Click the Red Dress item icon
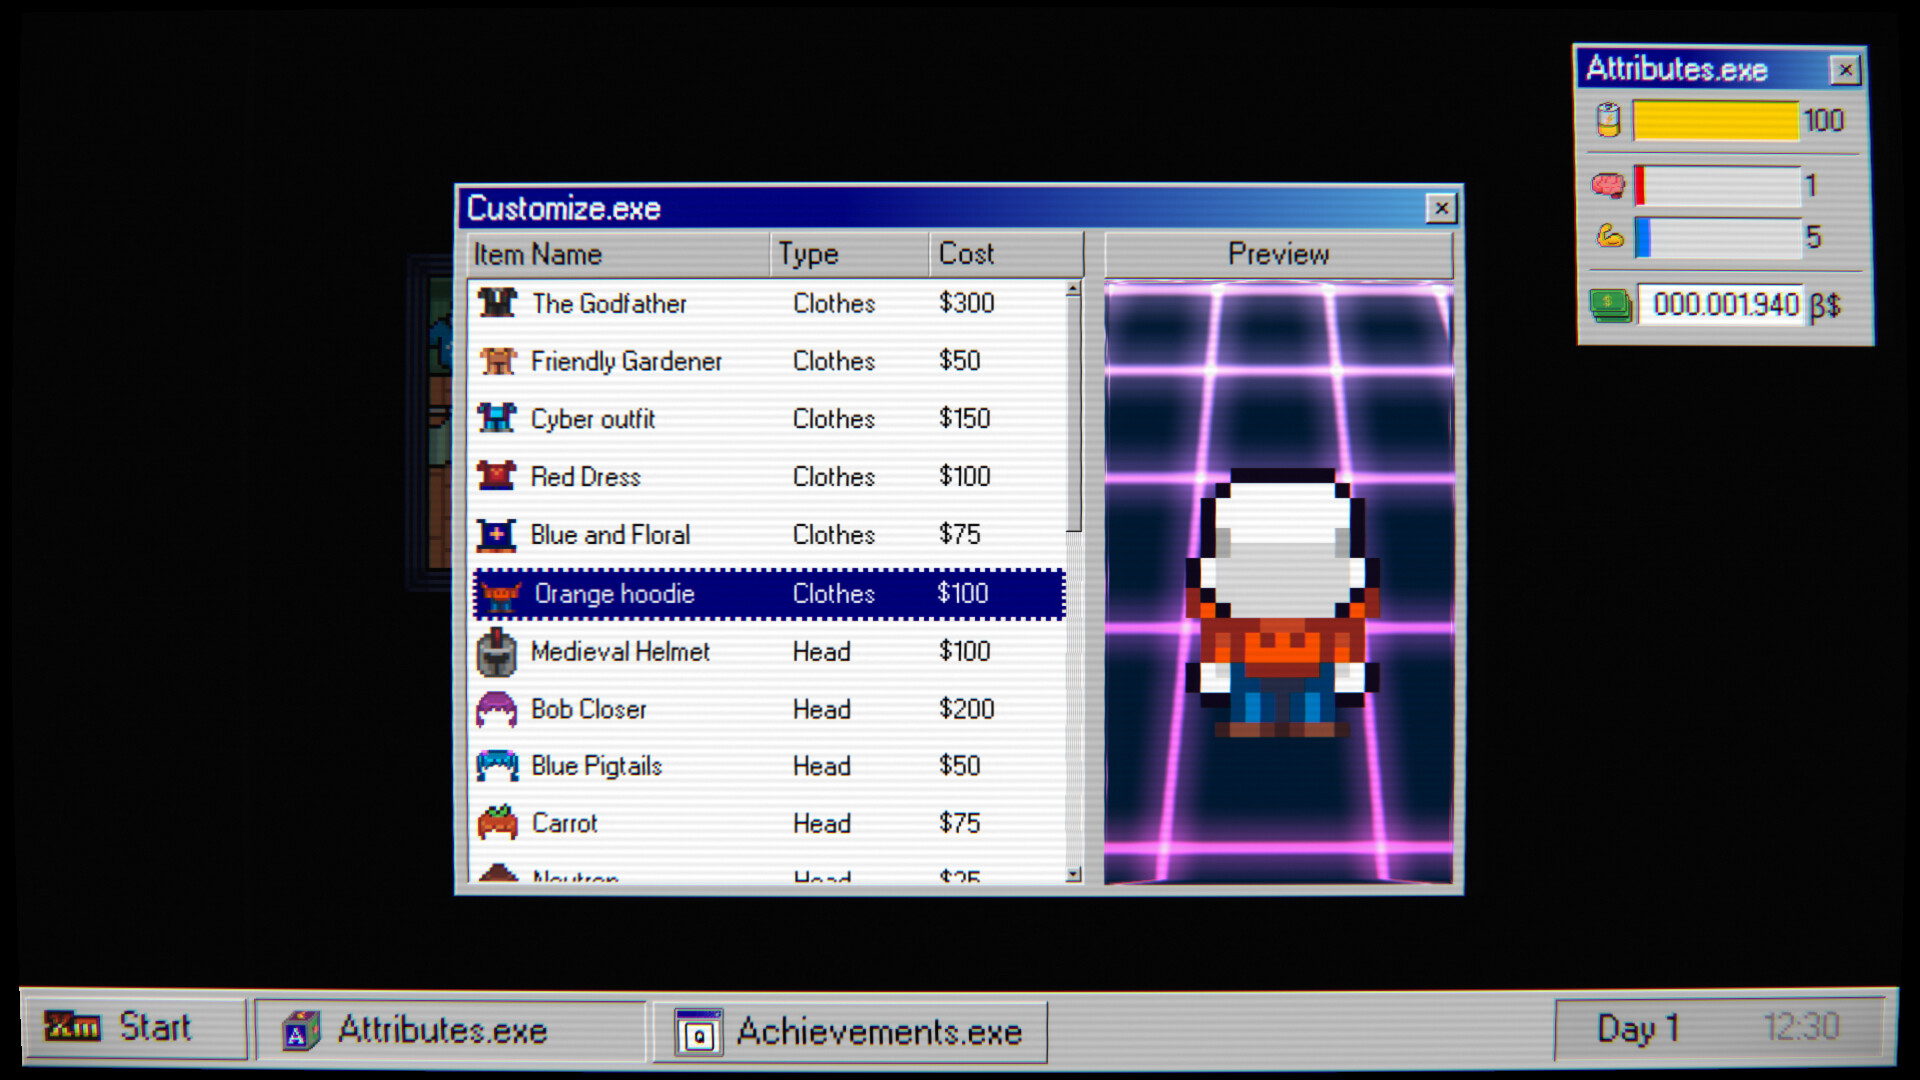 coord(499,476)
